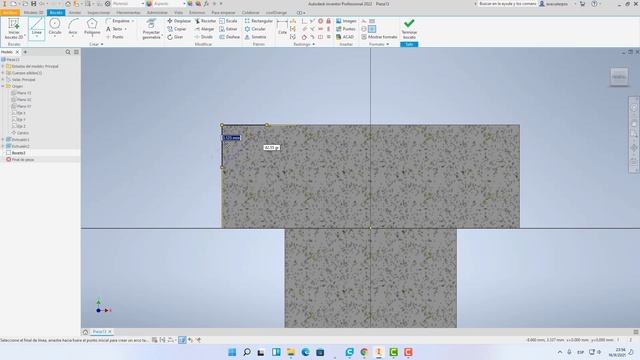Open the Formato panel dropdown

click(379, 44)
